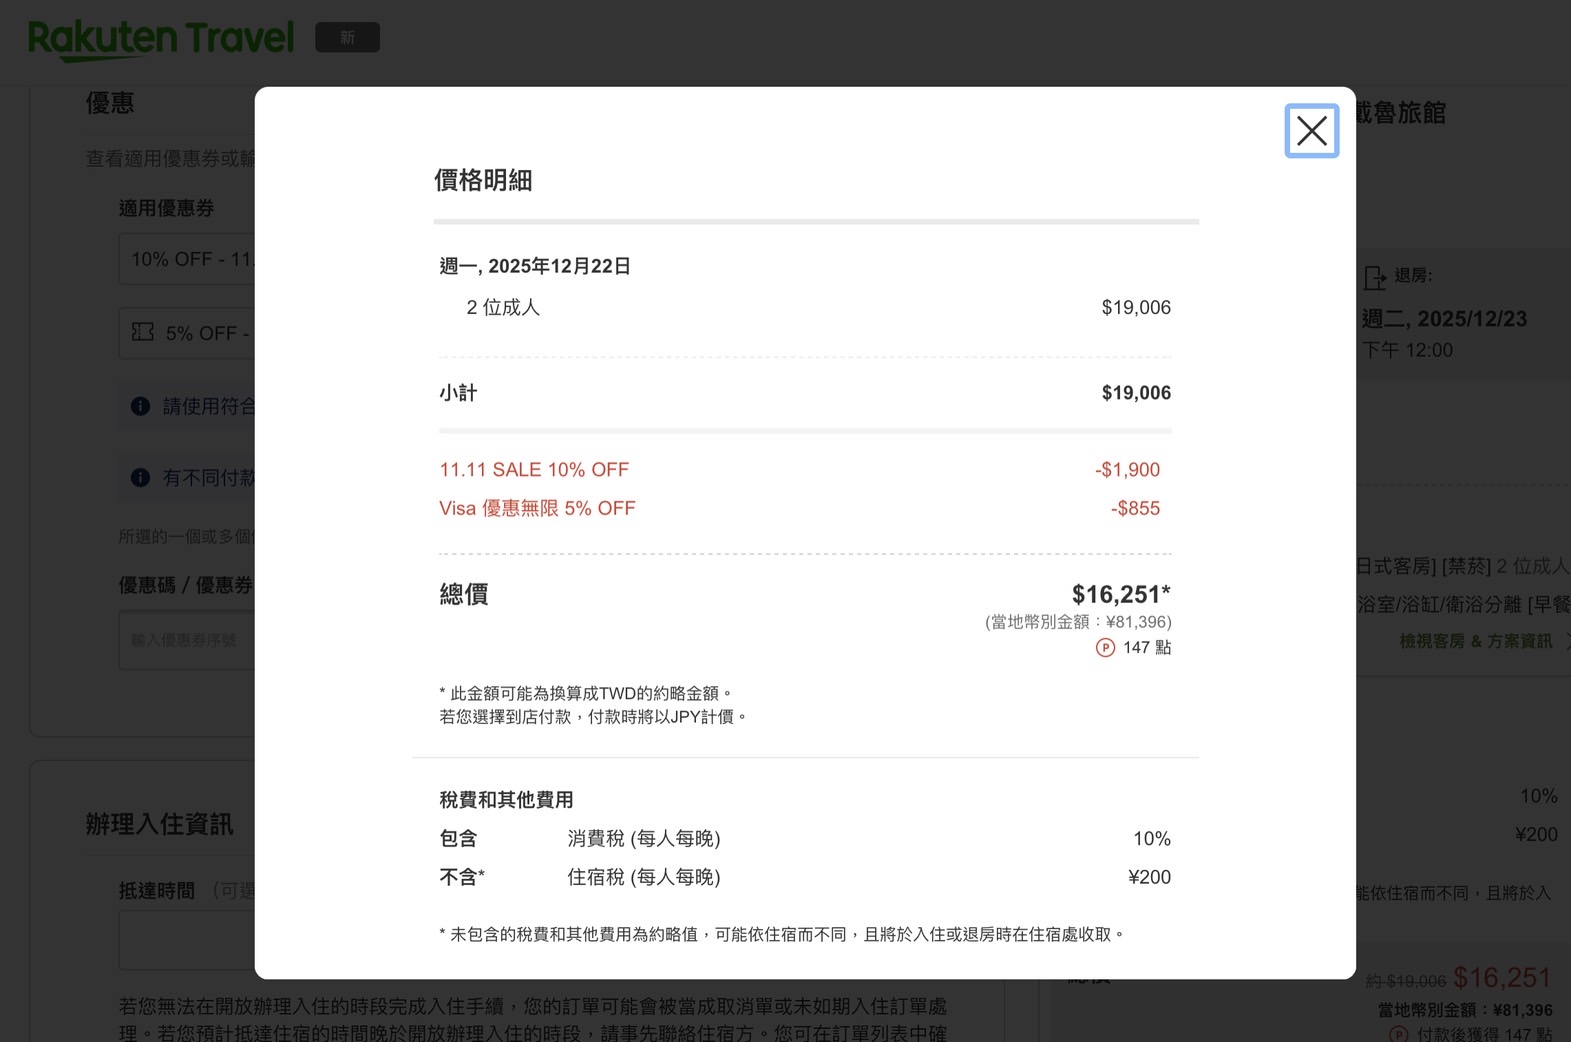
Task: Focus the coupon code input field
Action: click(x=186, y=640)
